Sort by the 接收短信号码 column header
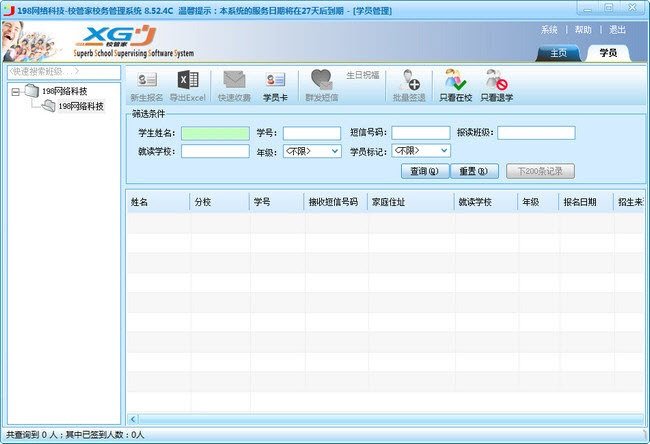650x444 pixels. [336, 202]
